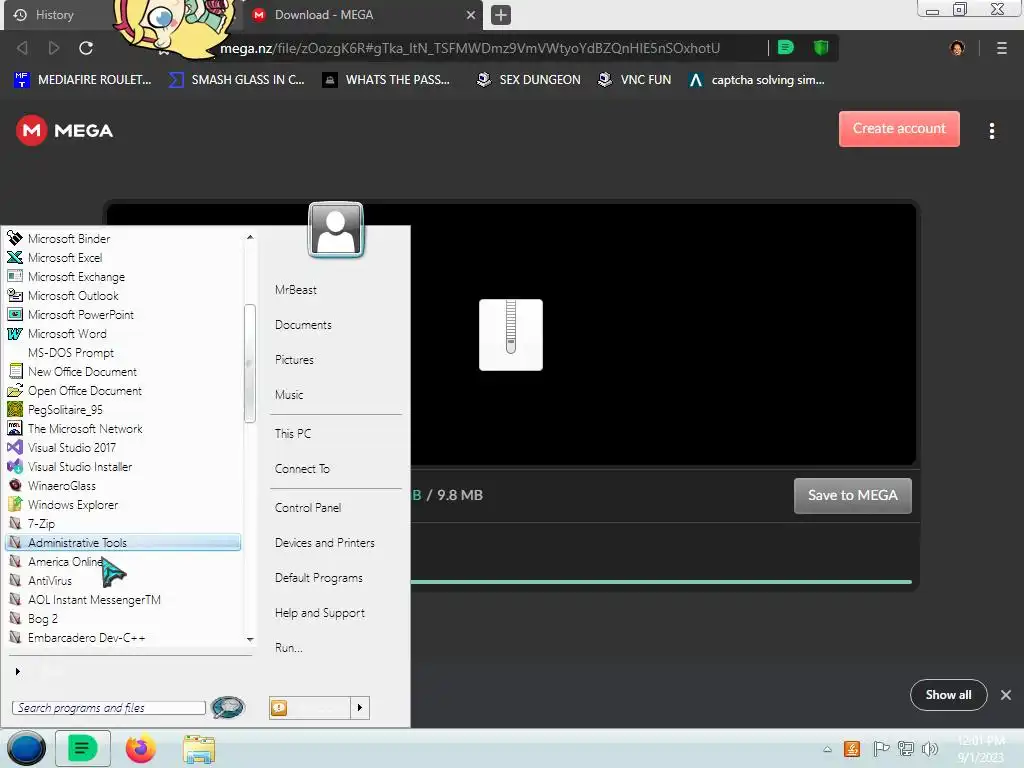Open the MEDIAFIRE ROULET... bookmark
Image resolution: width=1024 pixels, height=768 pixels.
[82, 80]
